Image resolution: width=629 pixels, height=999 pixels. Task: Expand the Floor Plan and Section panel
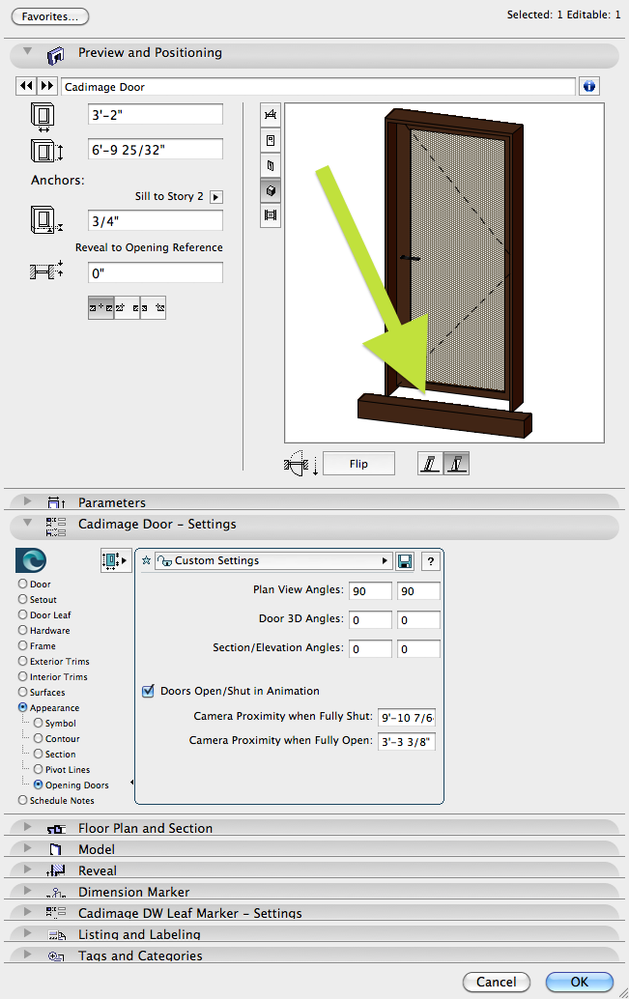(x=27, y=827)
